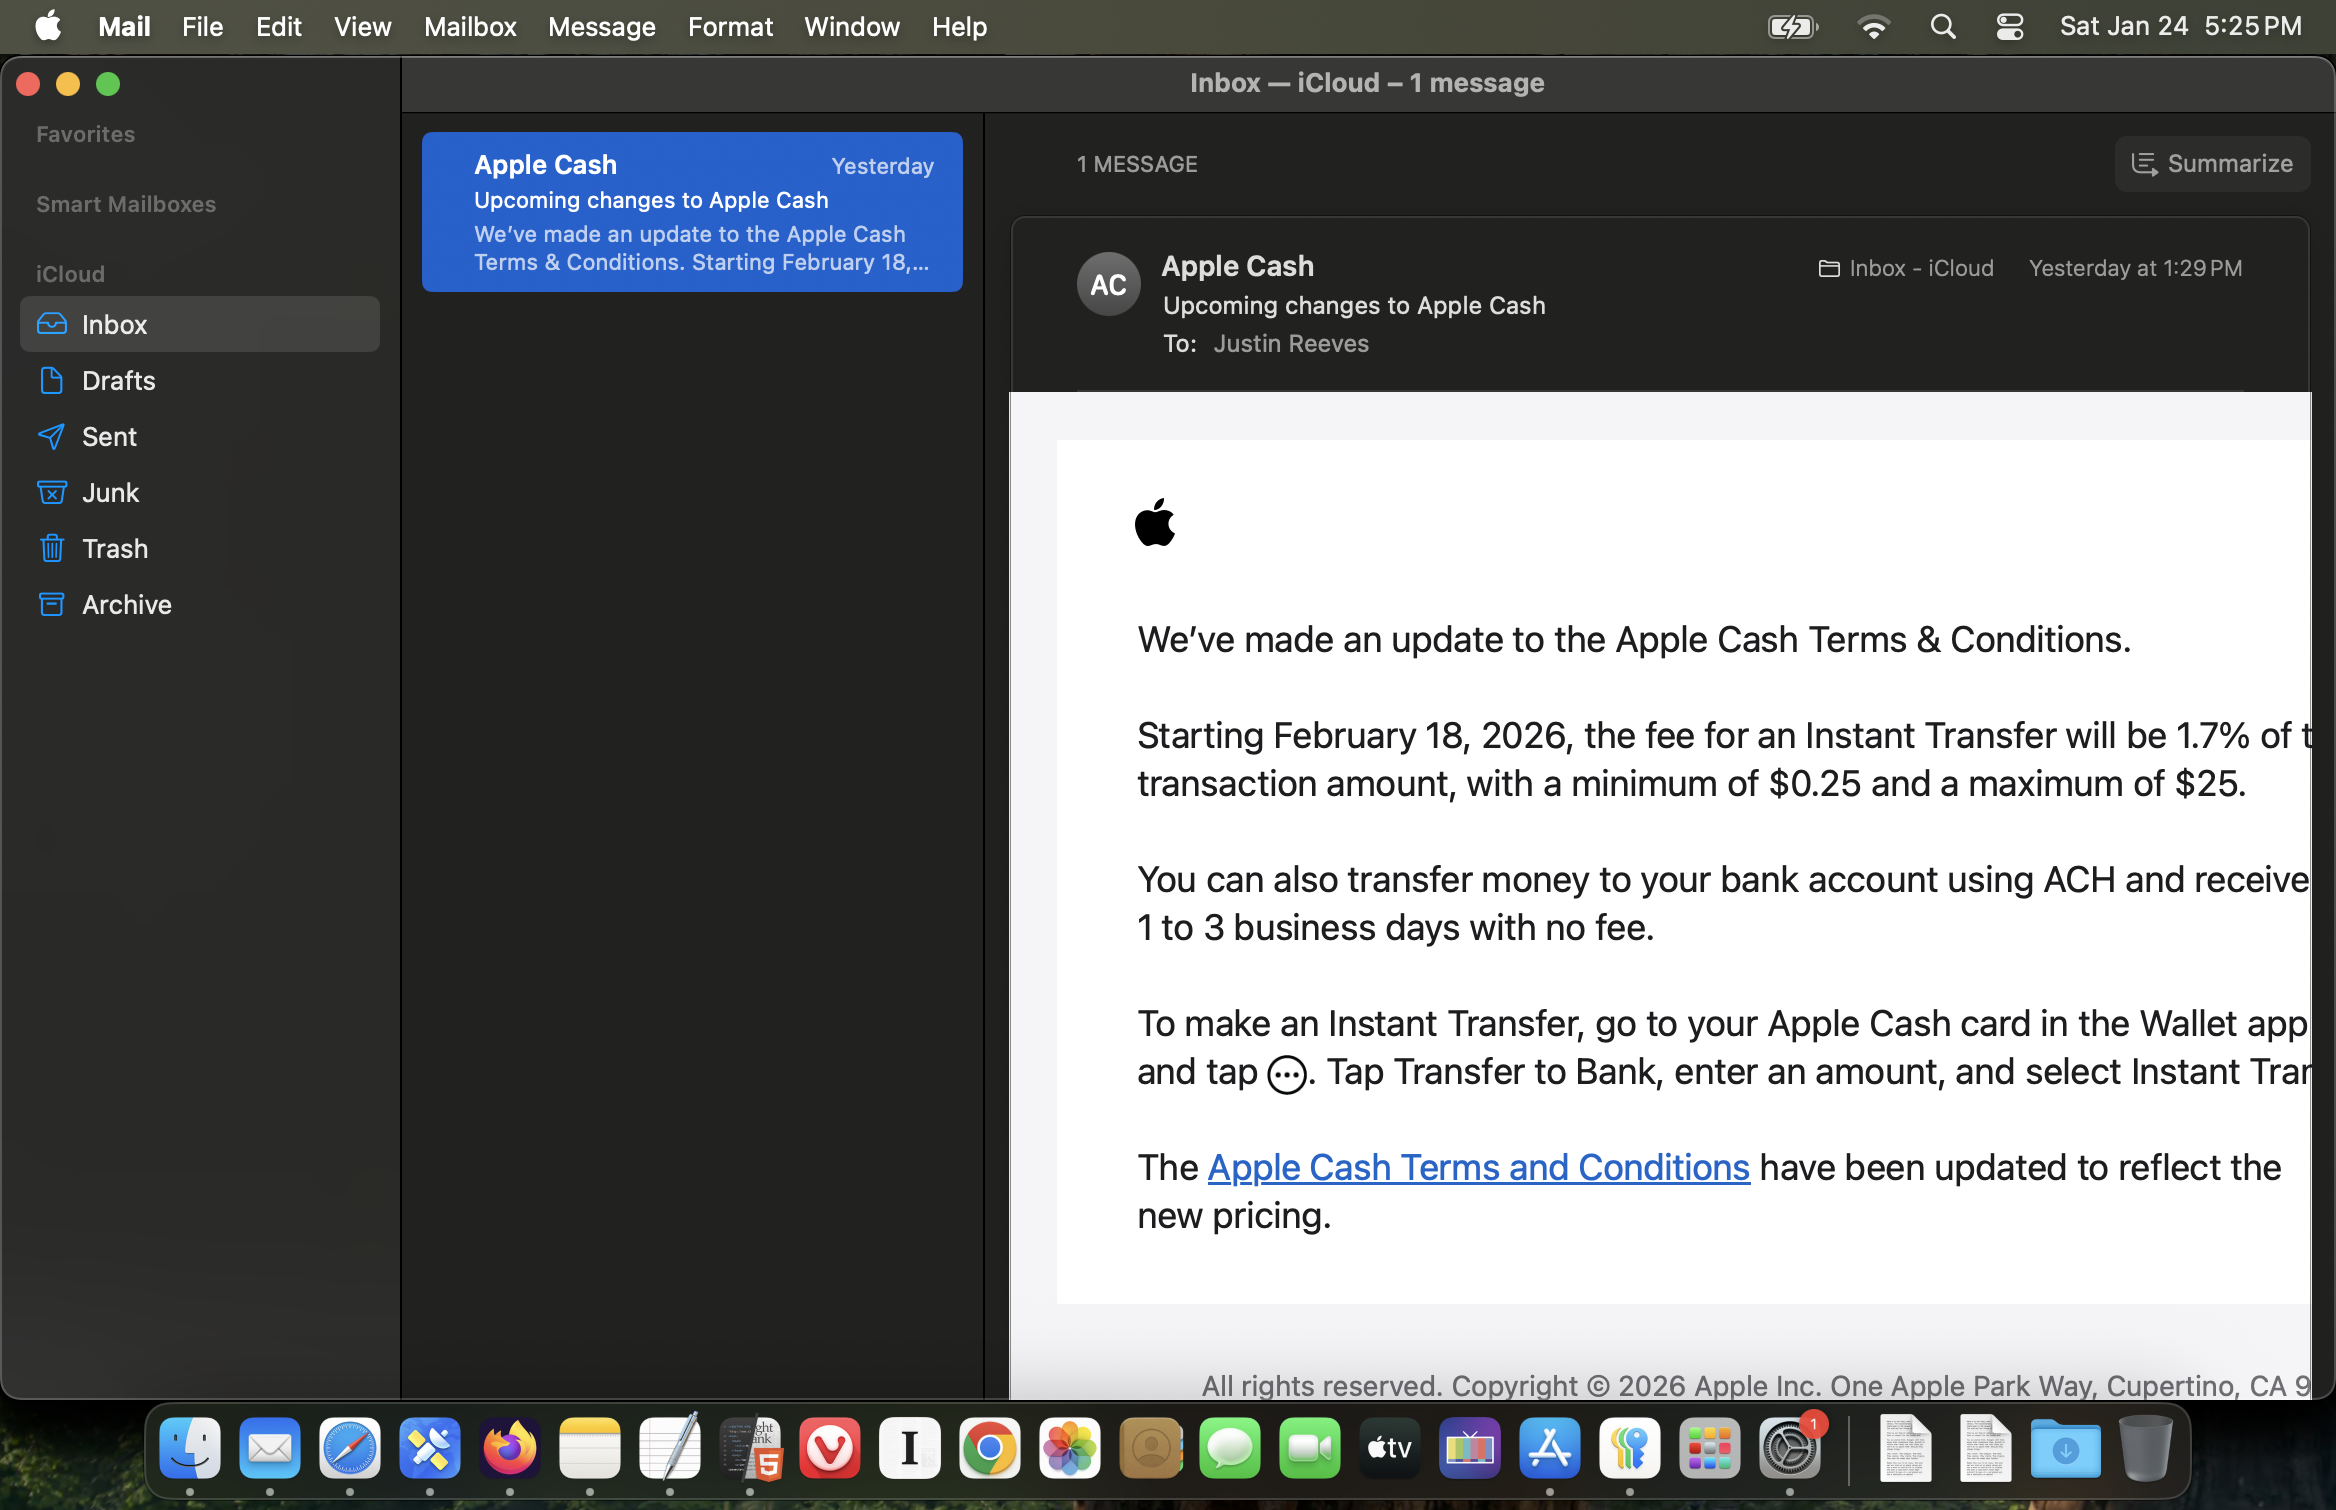Open Control Center in menu bar
This screenshot has width=2336, height=1510.
pos(2009,26)
